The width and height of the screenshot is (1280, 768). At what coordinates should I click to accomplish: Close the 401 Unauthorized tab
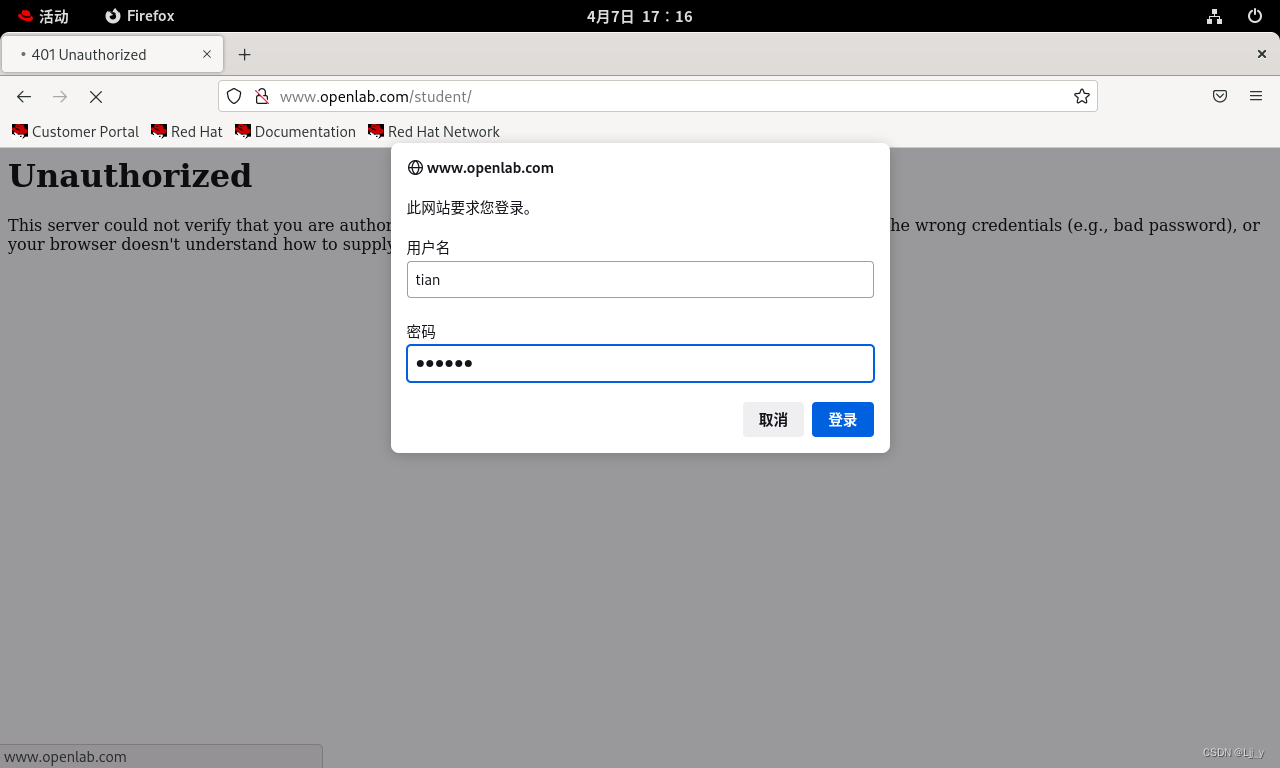(207, 54)
